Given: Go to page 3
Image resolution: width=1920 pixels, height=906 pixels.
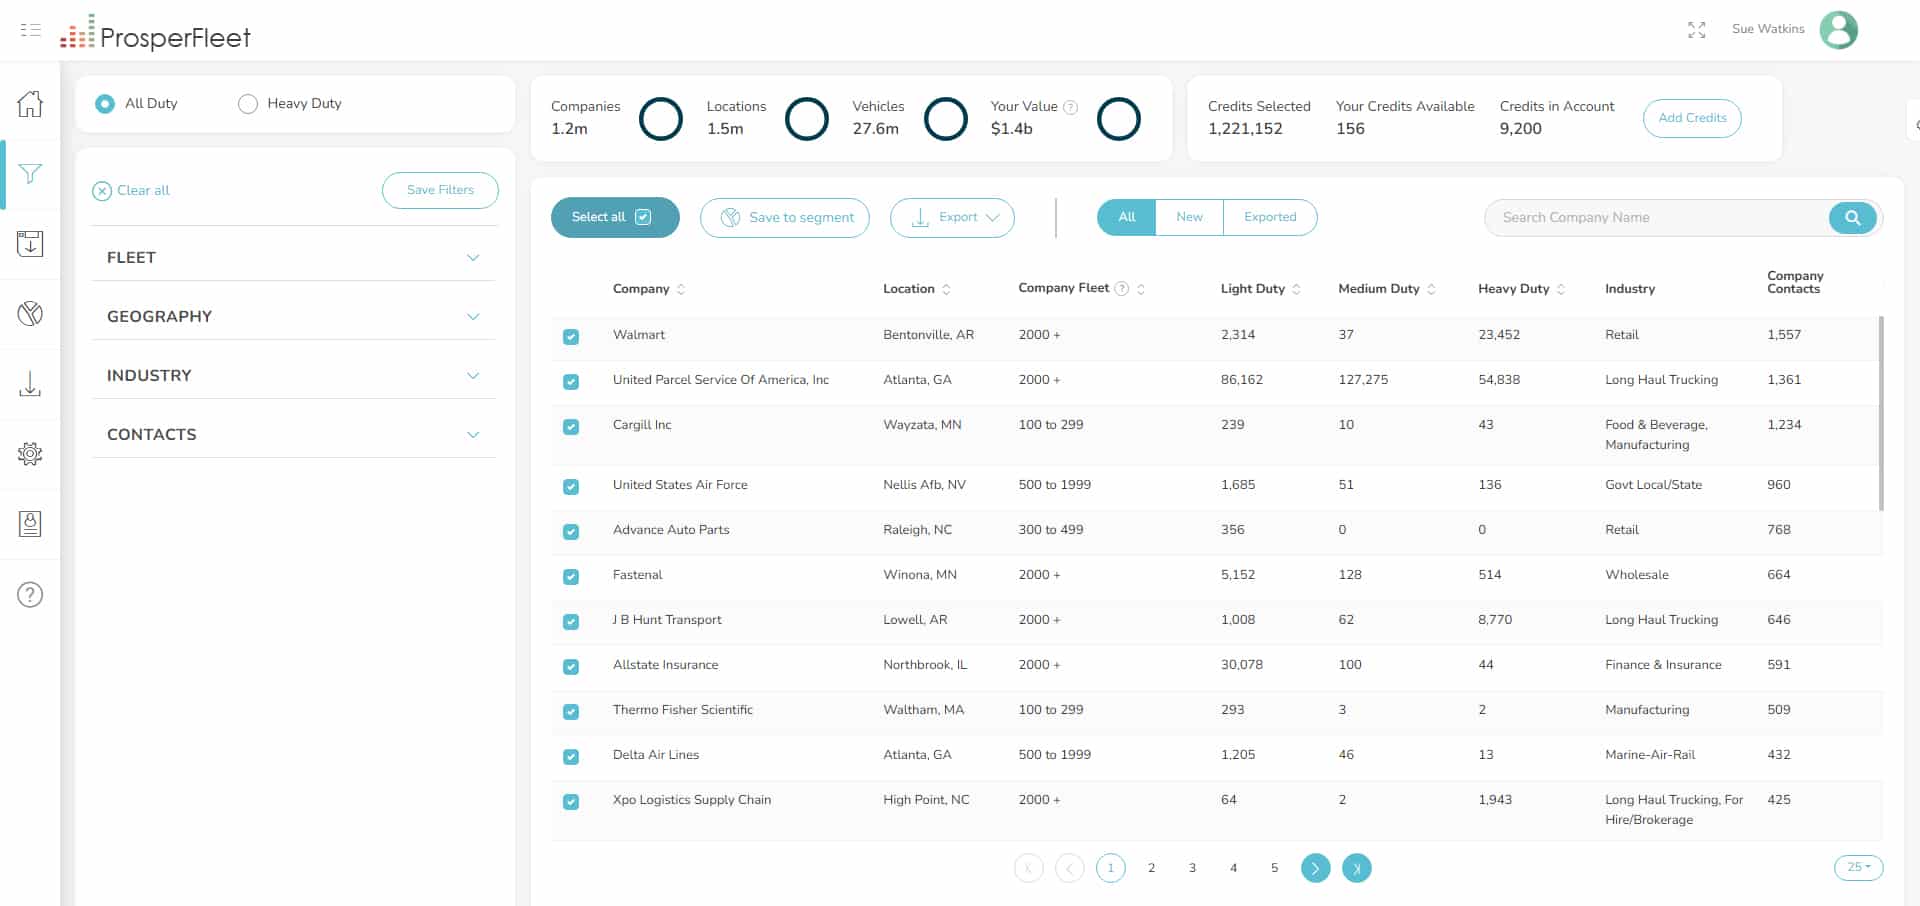Looking at the screenshot, I should pyautogui.click(x=1193, y=868).
